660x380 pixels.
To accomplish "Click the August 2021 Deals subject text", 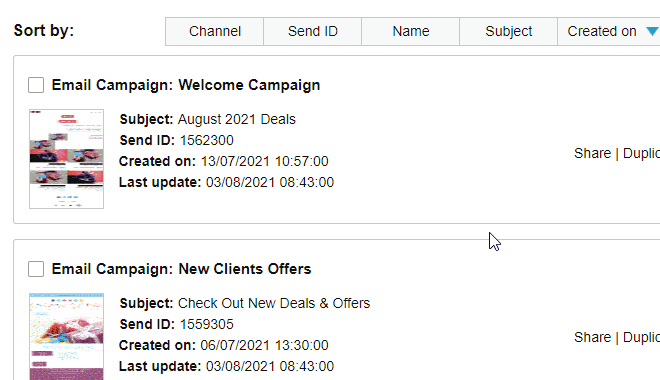I will [x=237, y=119].
